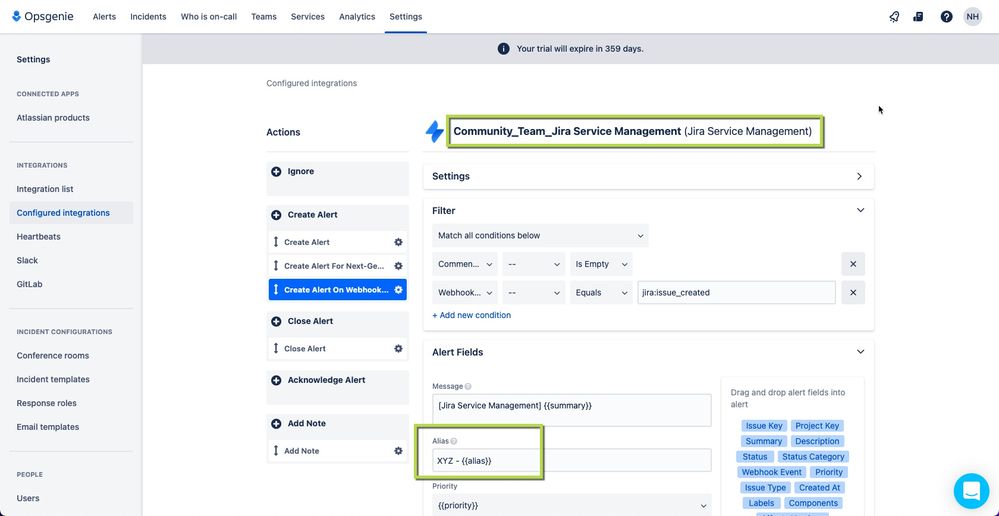This screenshot has height=516, width=999.
Task: Open gear settings for Create Alert On Webhook
Action: pyautogui.click(x=398, y=290)
